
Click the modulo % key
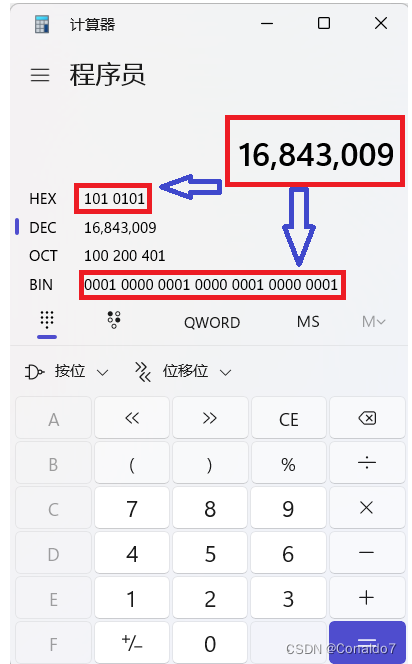coord(289,463)
